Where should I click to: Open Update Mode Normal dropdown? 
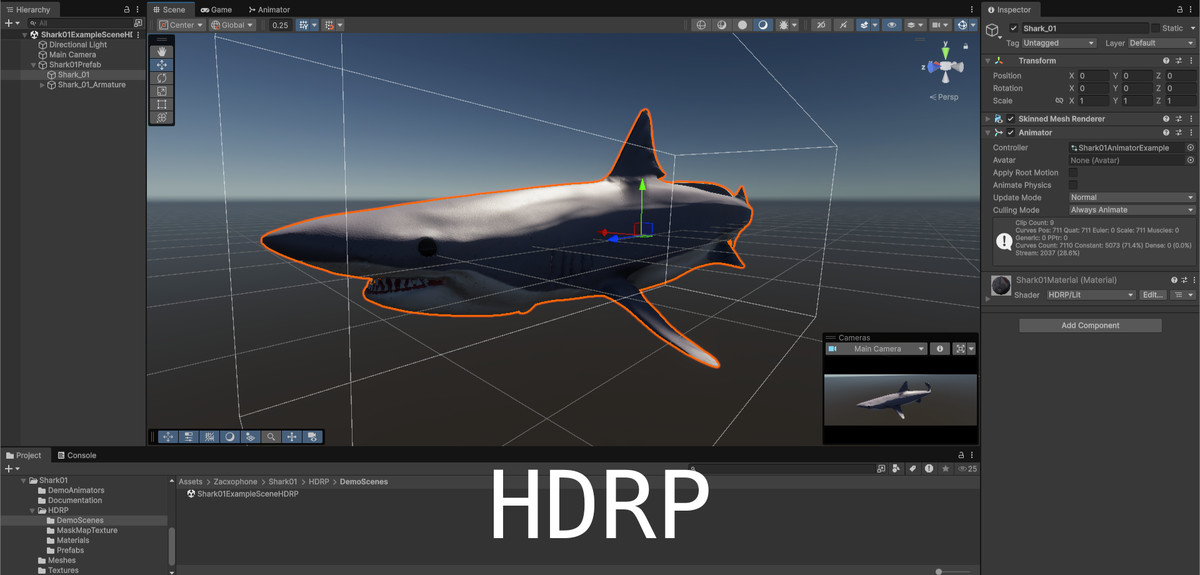pos(1132,198)
